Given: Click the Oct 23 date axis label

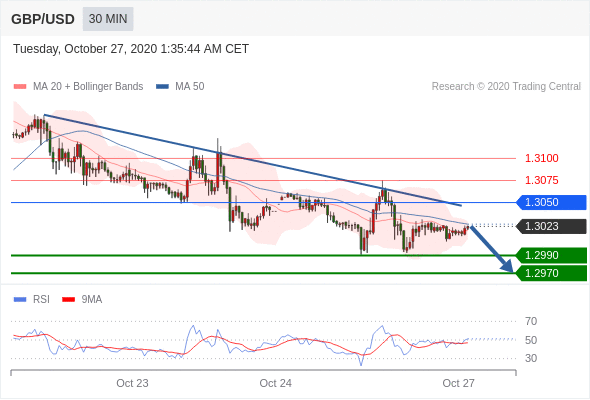Looking at the screenshot, I should 132,383.
